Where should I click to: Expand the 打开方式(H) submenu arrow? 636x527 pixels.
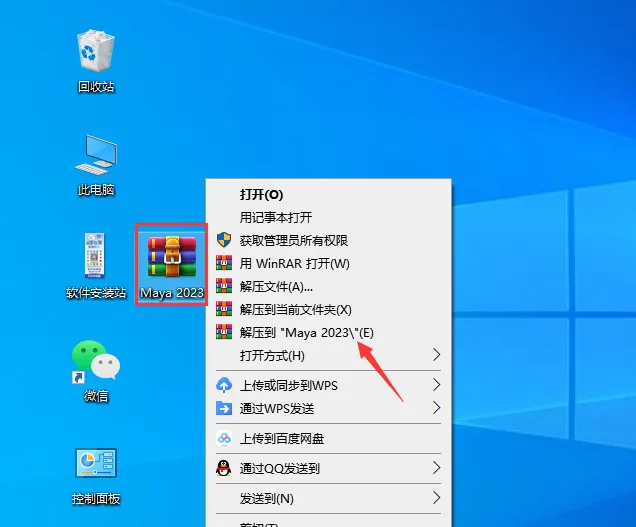point(436,355)
